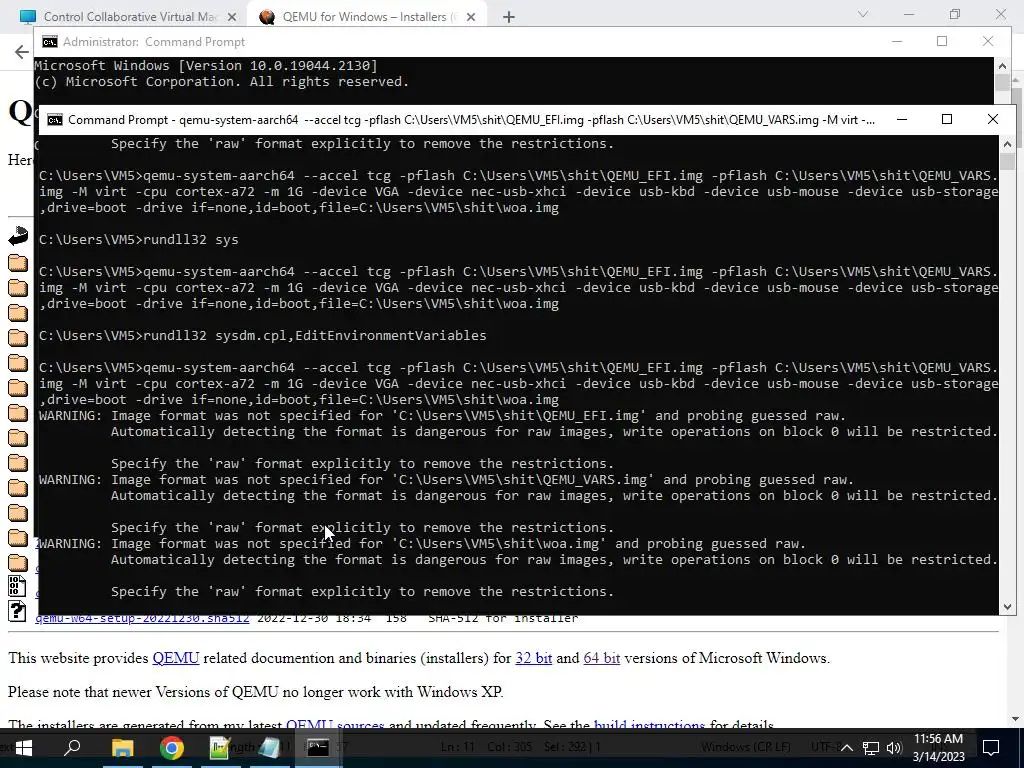Open File Explorer from the taskbar

[x=122, y=747]
